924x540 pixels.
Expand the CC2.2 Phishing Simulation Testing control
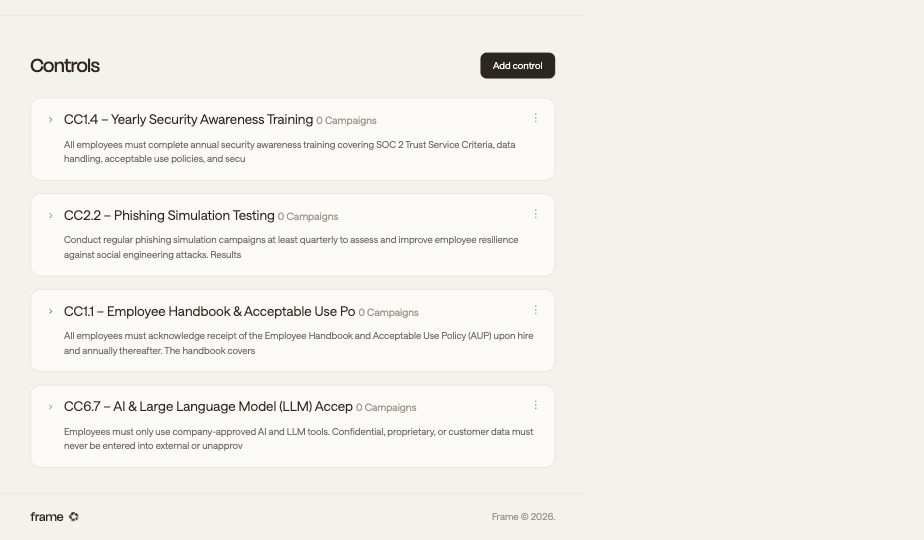[51, 216]
